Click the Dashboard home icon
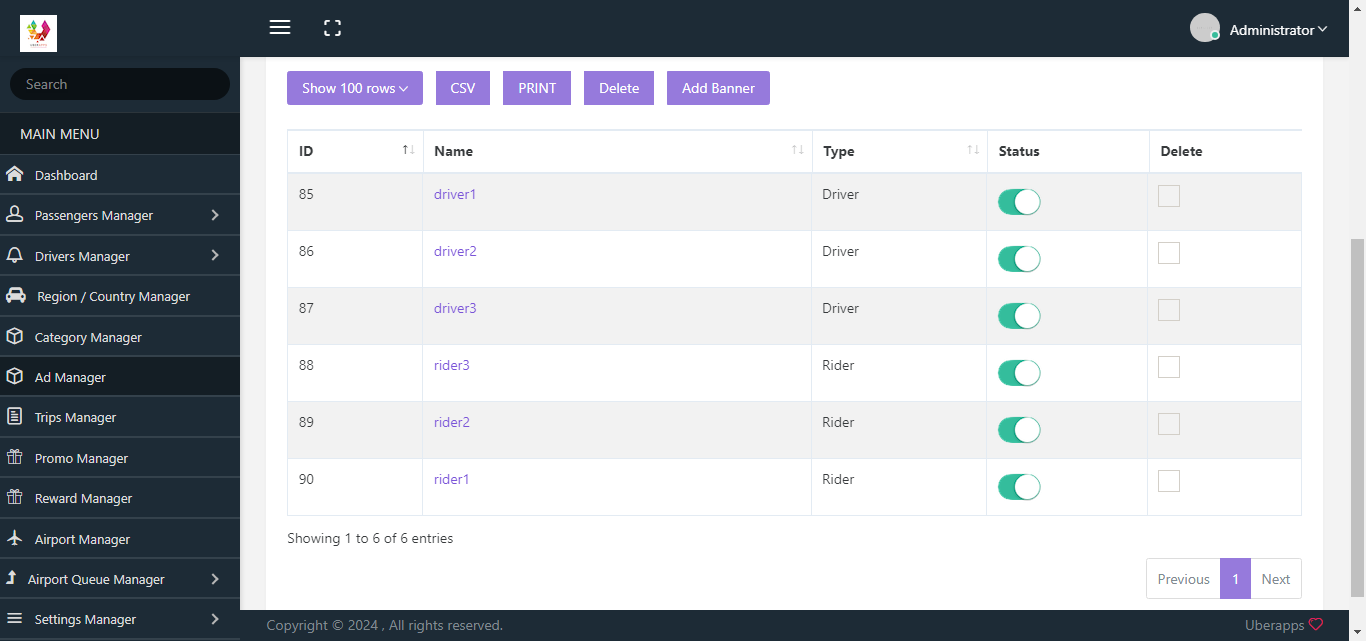The width and height of the screenshot is (1366, 641). [15, 175]
